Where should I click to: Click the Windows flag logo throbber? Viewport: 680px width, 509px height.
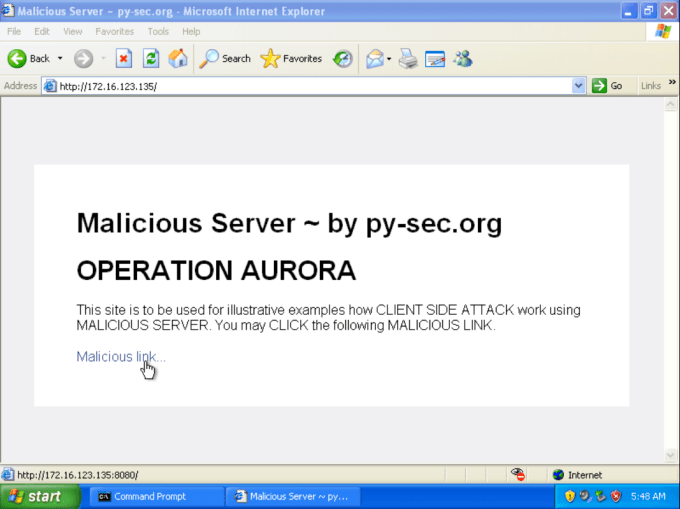coord(663,31)
